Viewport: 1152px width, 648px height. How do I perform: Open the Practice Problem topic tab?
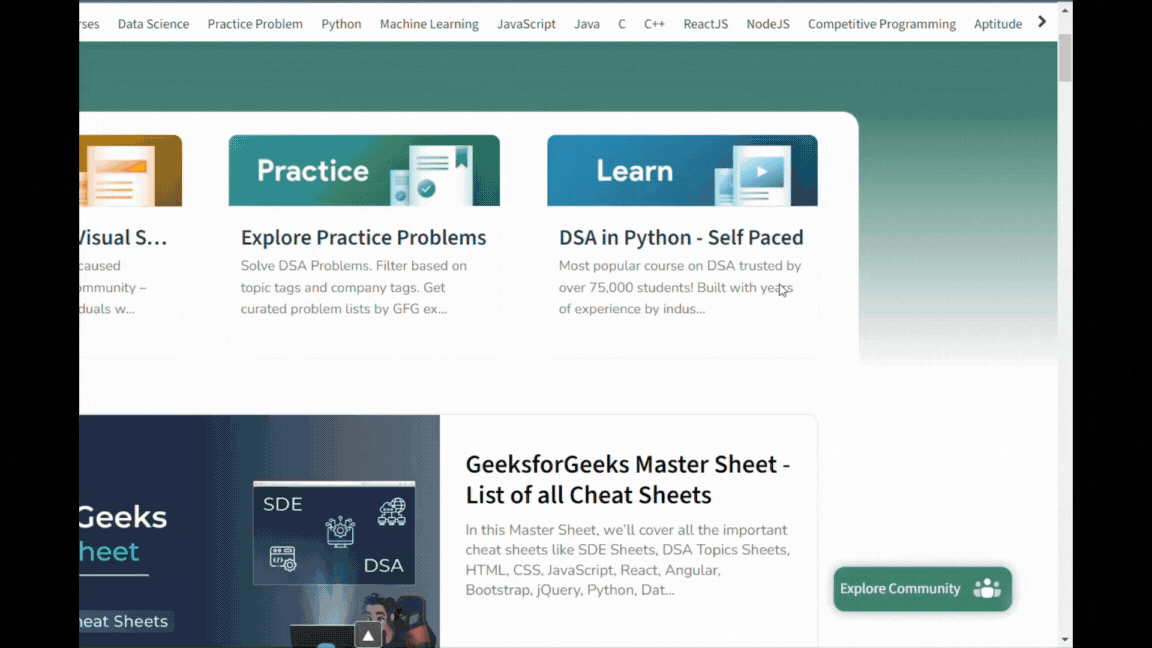click(x=255, y=24)
